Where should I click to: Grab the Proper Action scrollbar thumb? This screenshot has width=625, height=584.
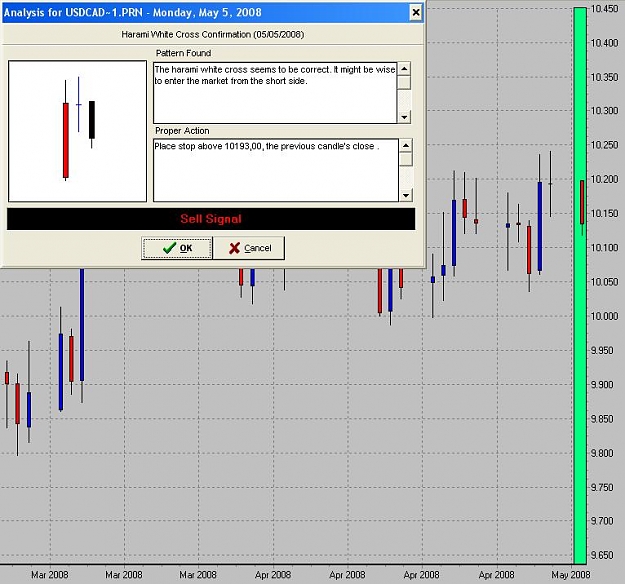click(406, 159)
